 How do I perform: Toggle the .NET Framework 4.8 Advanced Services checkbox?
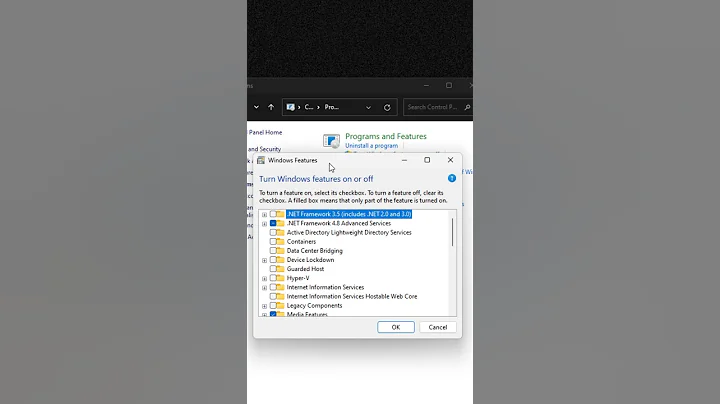273,223
